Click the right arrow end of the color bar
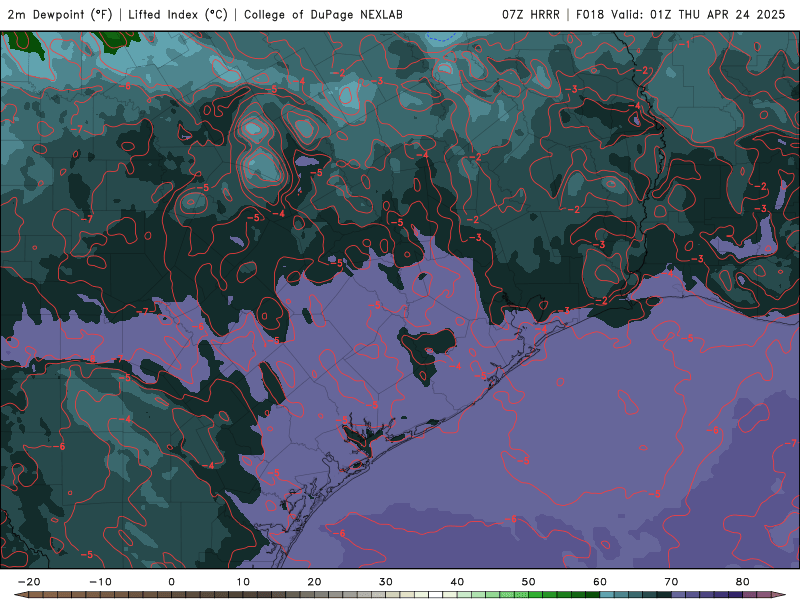The height and width of the screenshot is (600, 800). 779,595
